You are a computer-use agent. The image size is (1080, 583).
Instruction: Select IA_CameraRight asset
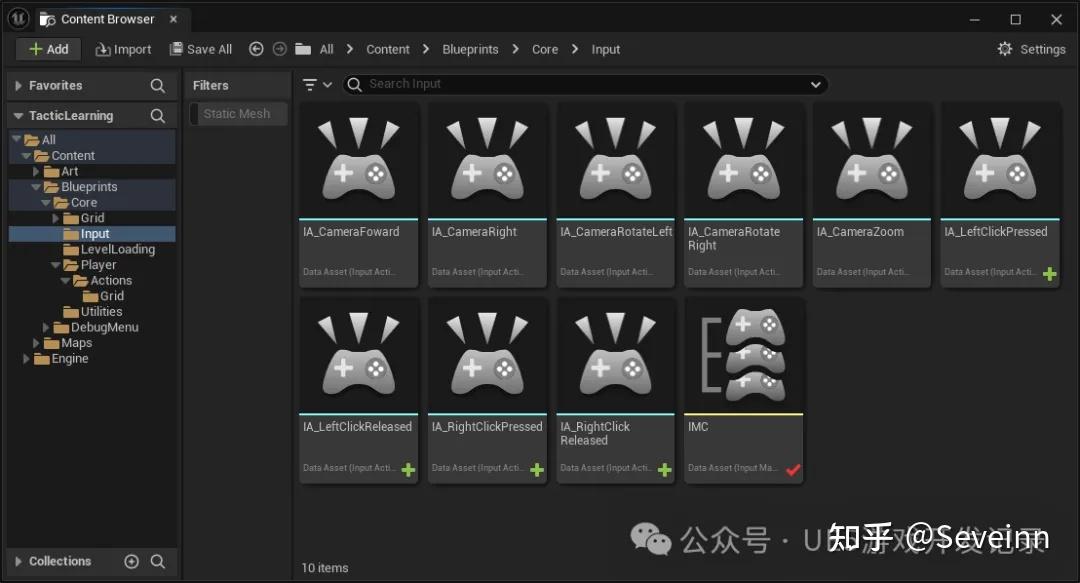tap(488, 195)
